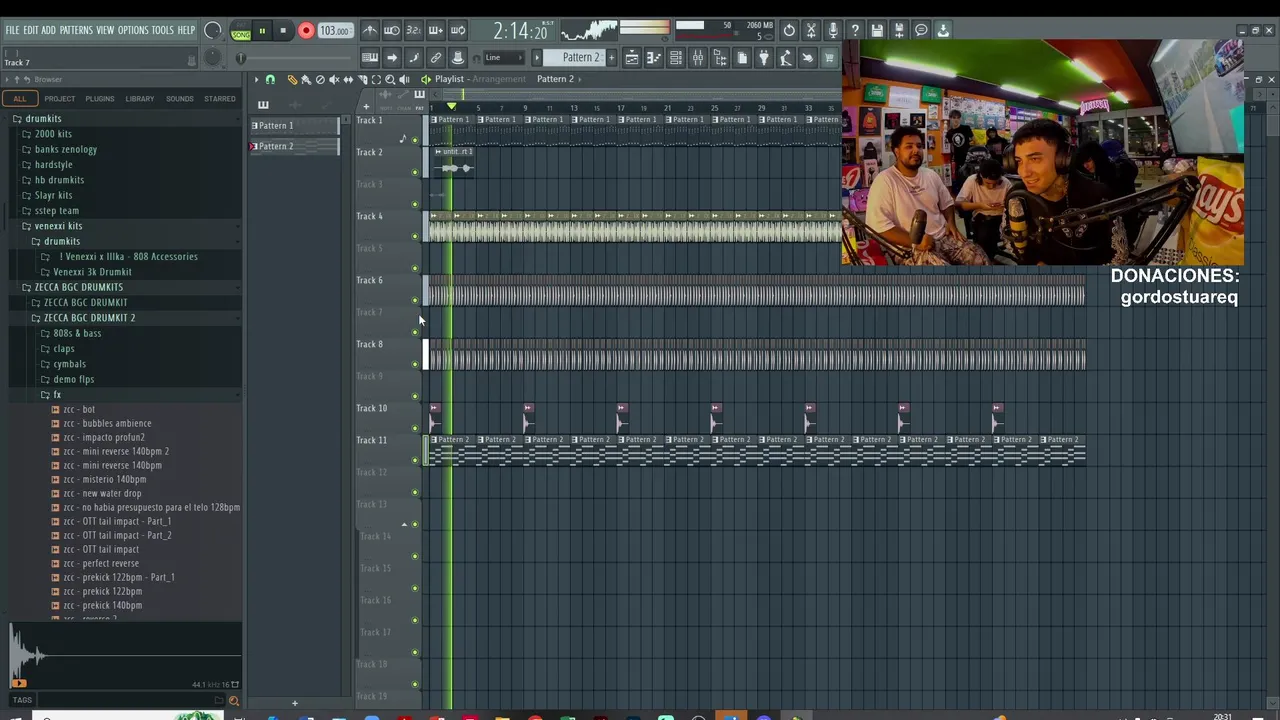The width and height of the screenshot is (1280, 720).
Task: Open the Playlist view icon
Action: point(632,58)
